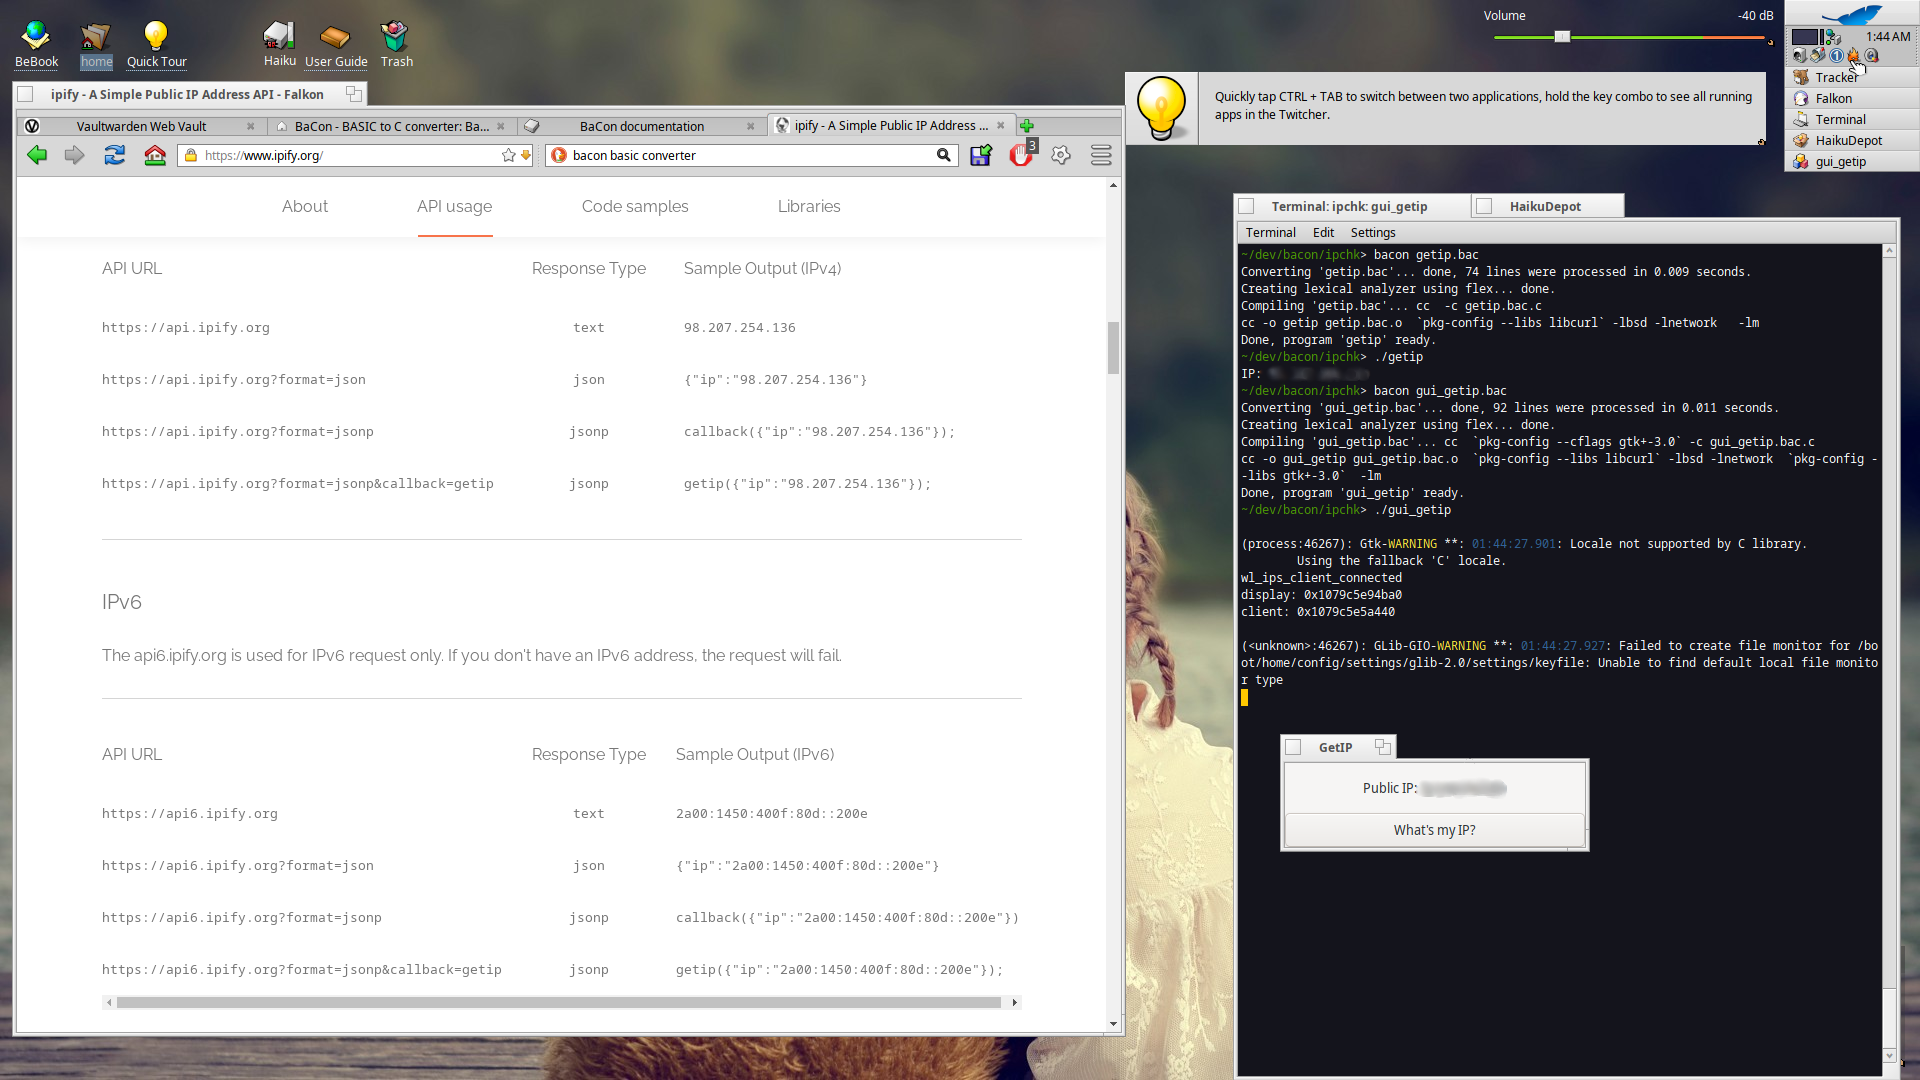This screenshot has height=1080, width=1920.
Task: Open the Libraries section
Action: (x=809, y=206)
